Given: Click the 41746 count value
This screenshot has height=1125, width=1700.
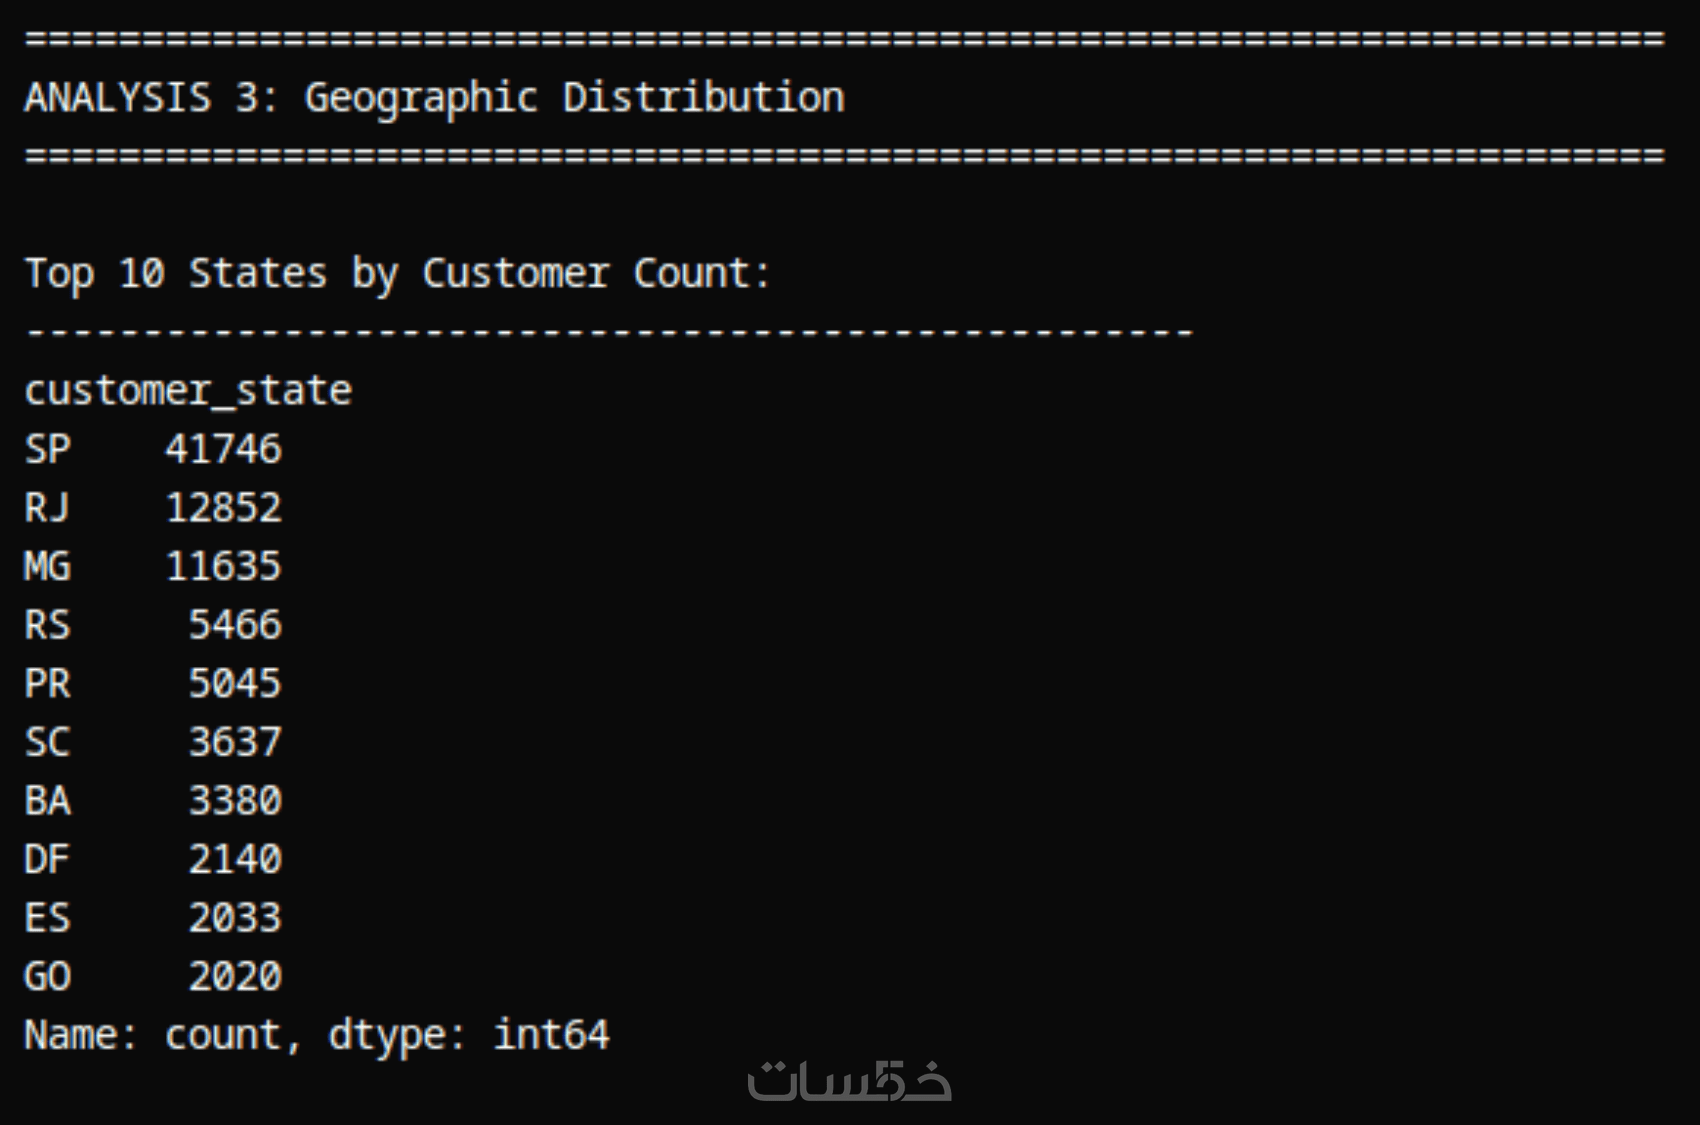Looking at the screenshot, I should point(223,450).
